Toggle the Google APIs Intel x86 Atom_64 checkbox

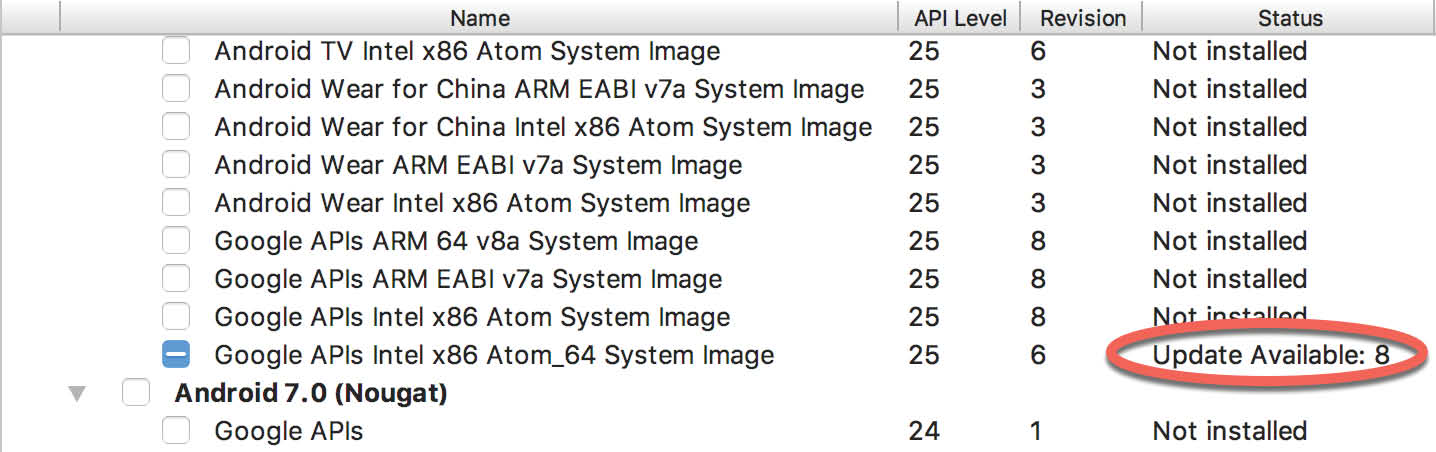pos(176,355)
